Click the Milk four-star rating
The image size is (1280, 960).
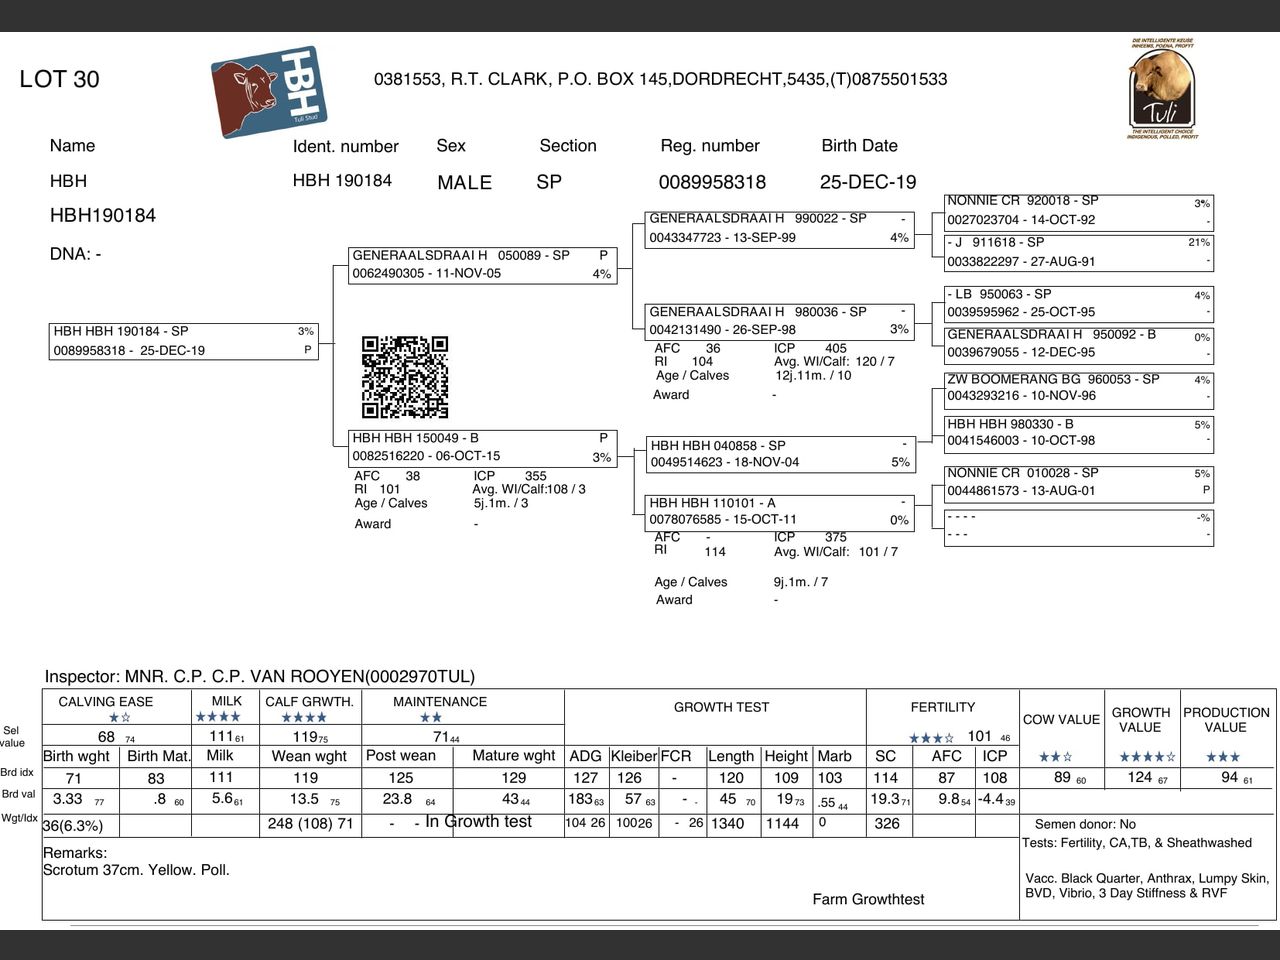[x=218, y=717]
